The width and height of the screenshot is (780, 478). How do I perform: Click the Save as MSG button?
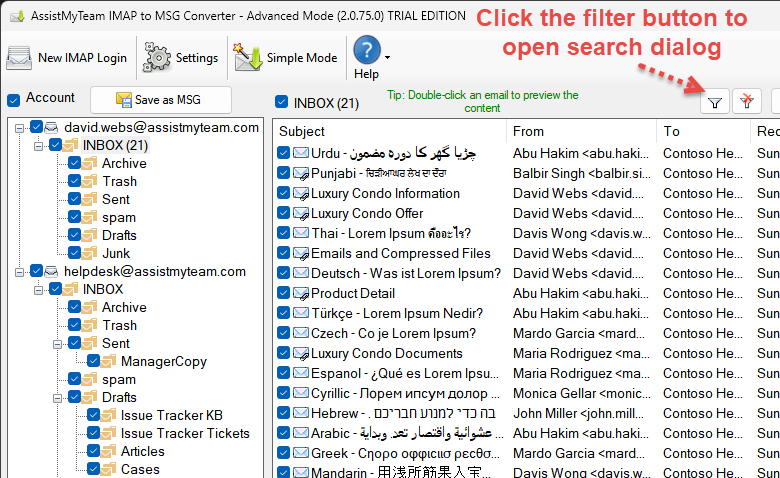[x=160, y=100]
